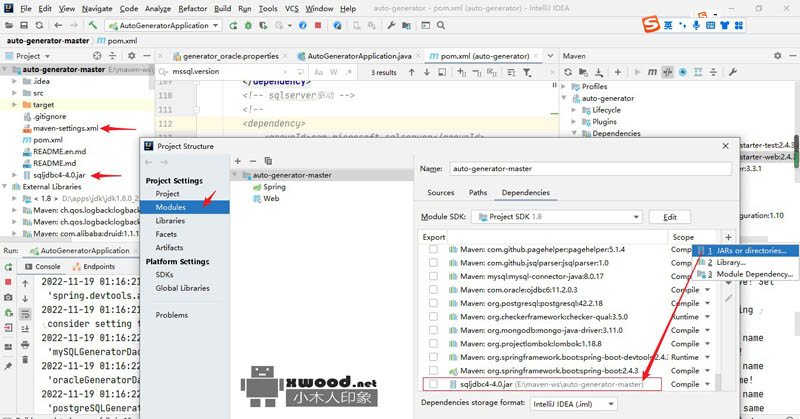Expand target folder in Project tree
800x419 pixels.
[14, 105]
